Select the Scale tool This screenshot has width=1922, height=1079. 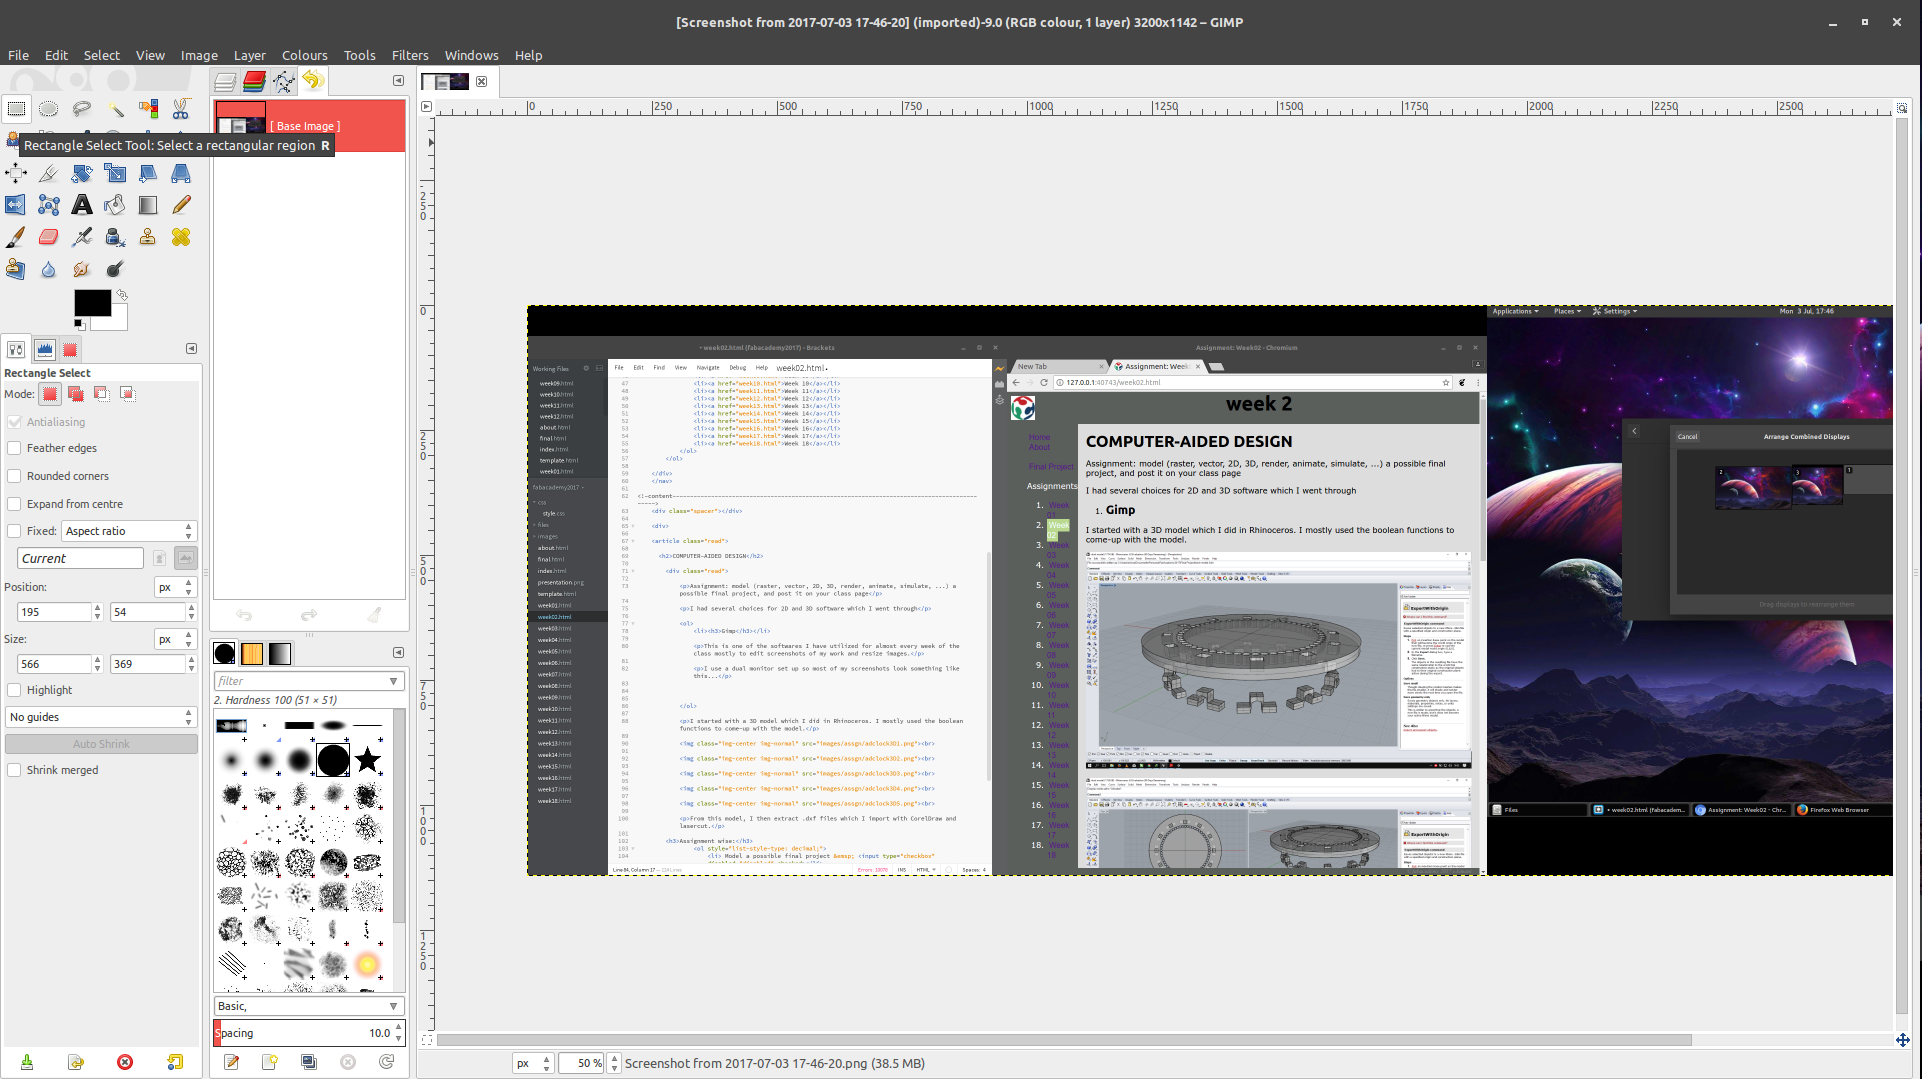115,173
